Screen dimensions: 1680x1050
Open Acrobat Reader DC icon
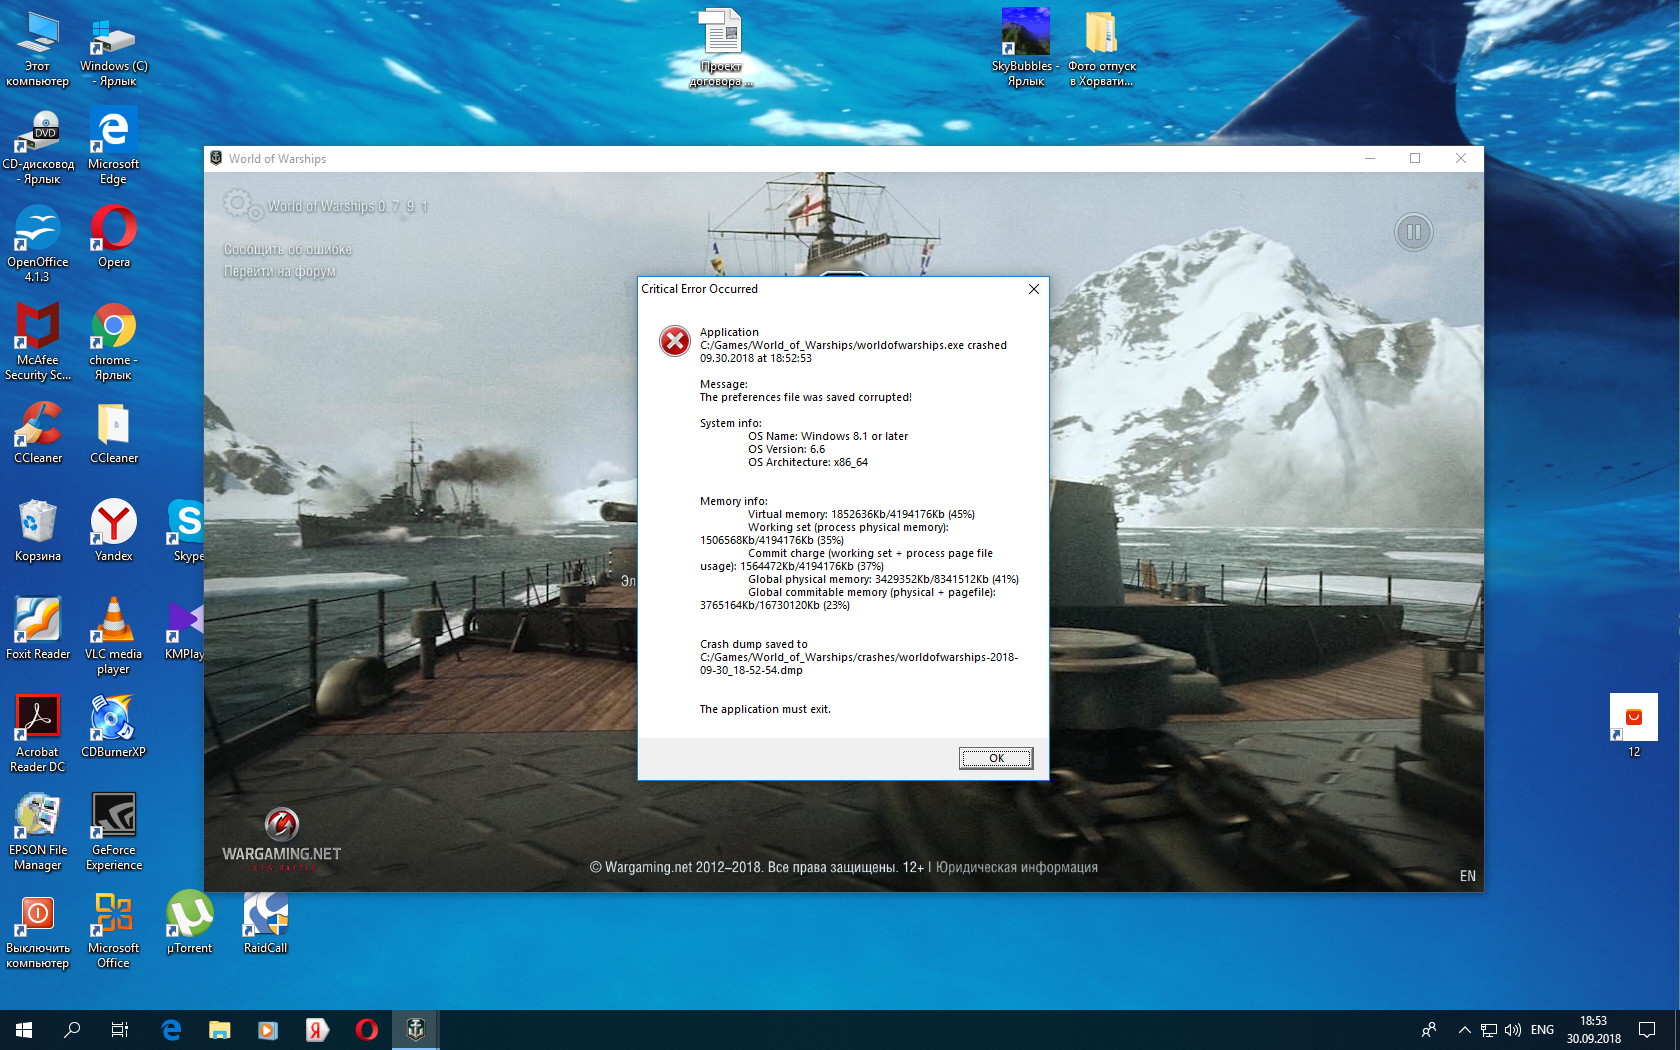pyautogui.click(x=38, y=735)
